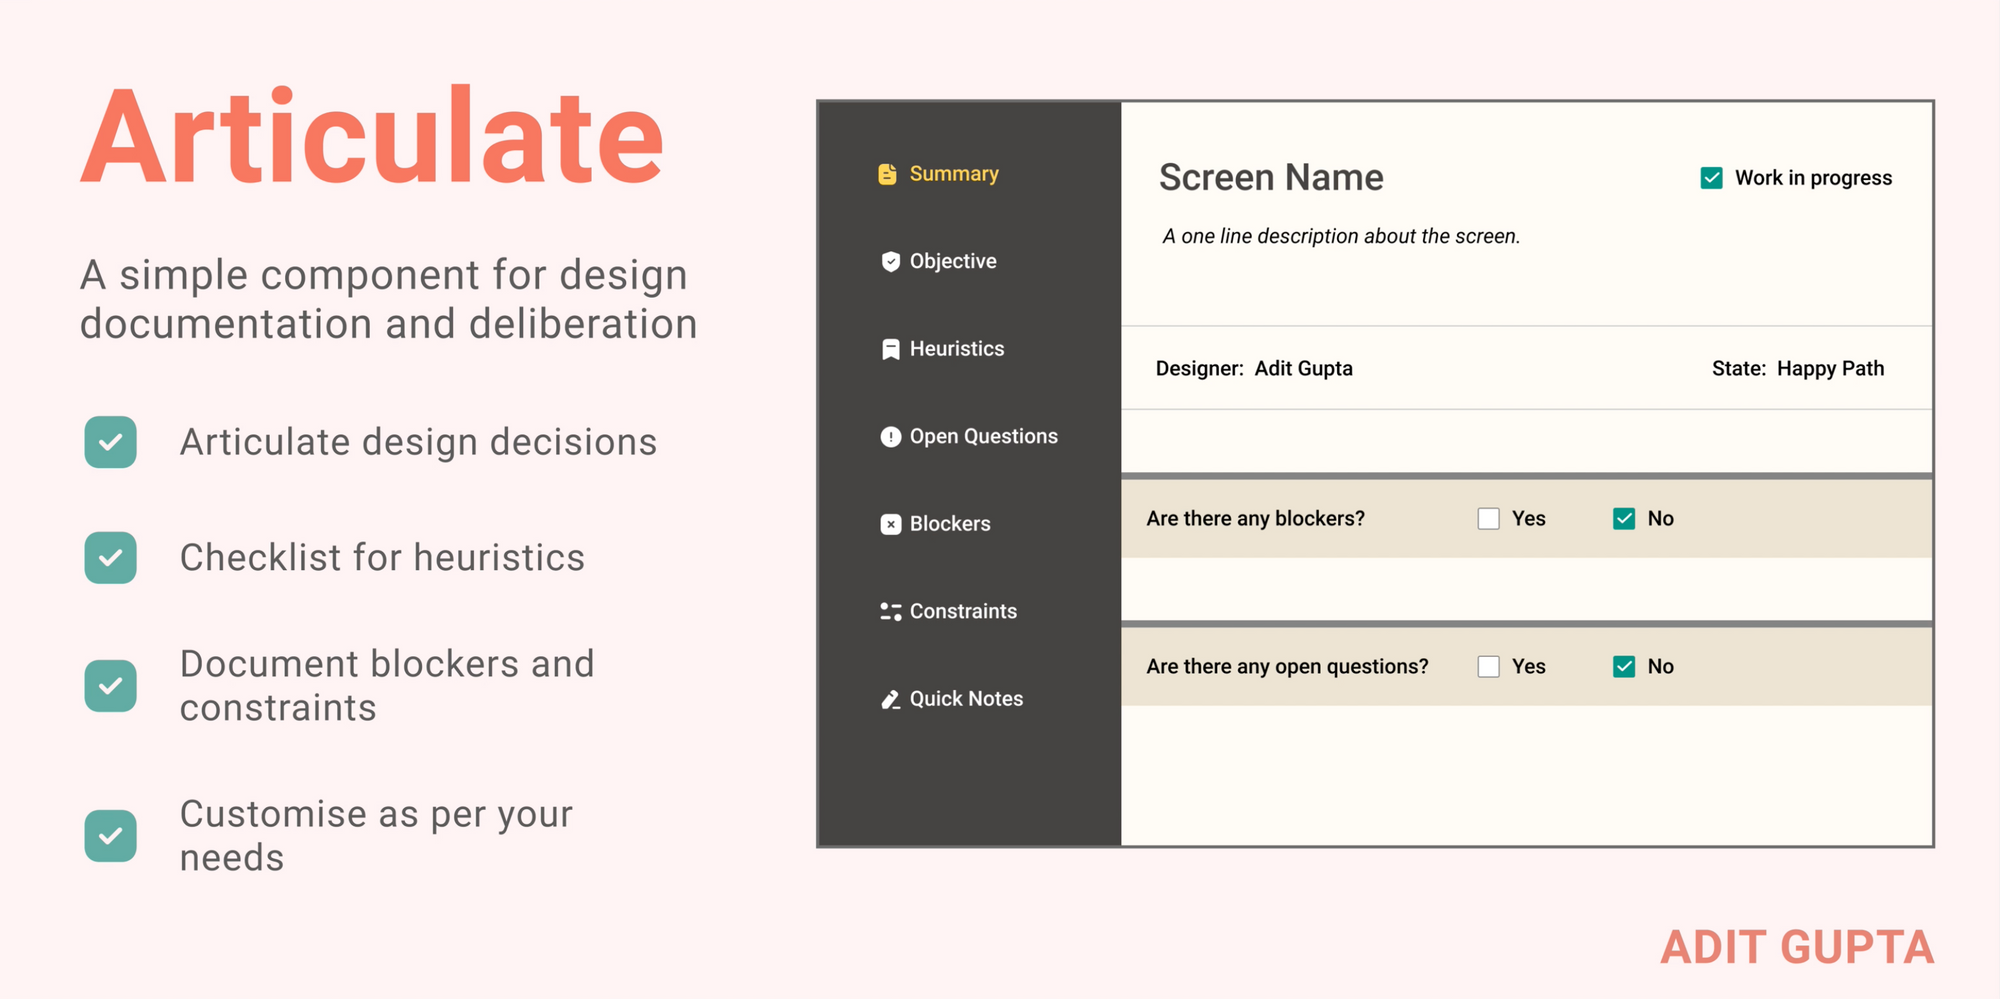Go to the Heuristics section

[x=943, y=349]
